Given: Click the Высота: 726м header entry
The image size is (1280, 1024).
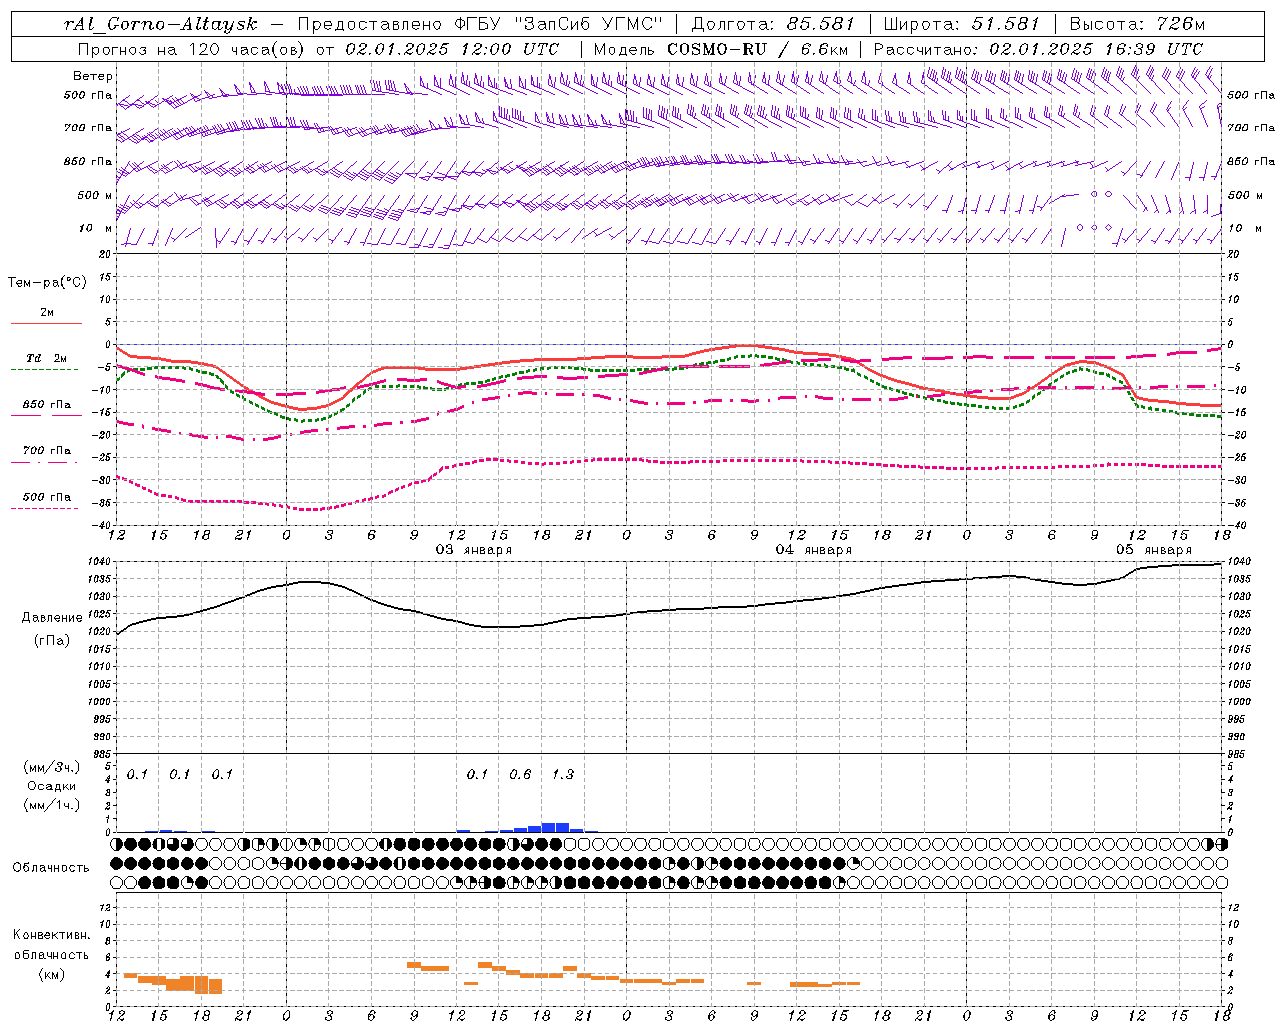Looking at the screenshot, I should coord(1137,24).
